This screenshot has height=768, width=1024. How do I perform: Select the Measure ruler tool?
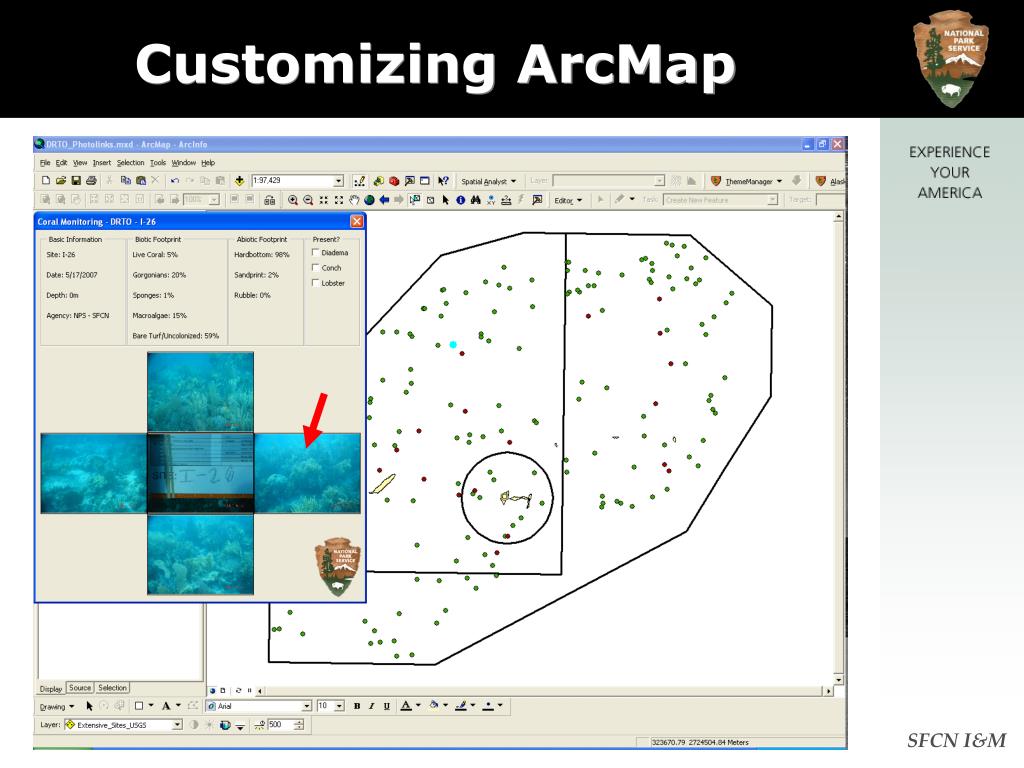pyautogui.click(x=506, y=200)
